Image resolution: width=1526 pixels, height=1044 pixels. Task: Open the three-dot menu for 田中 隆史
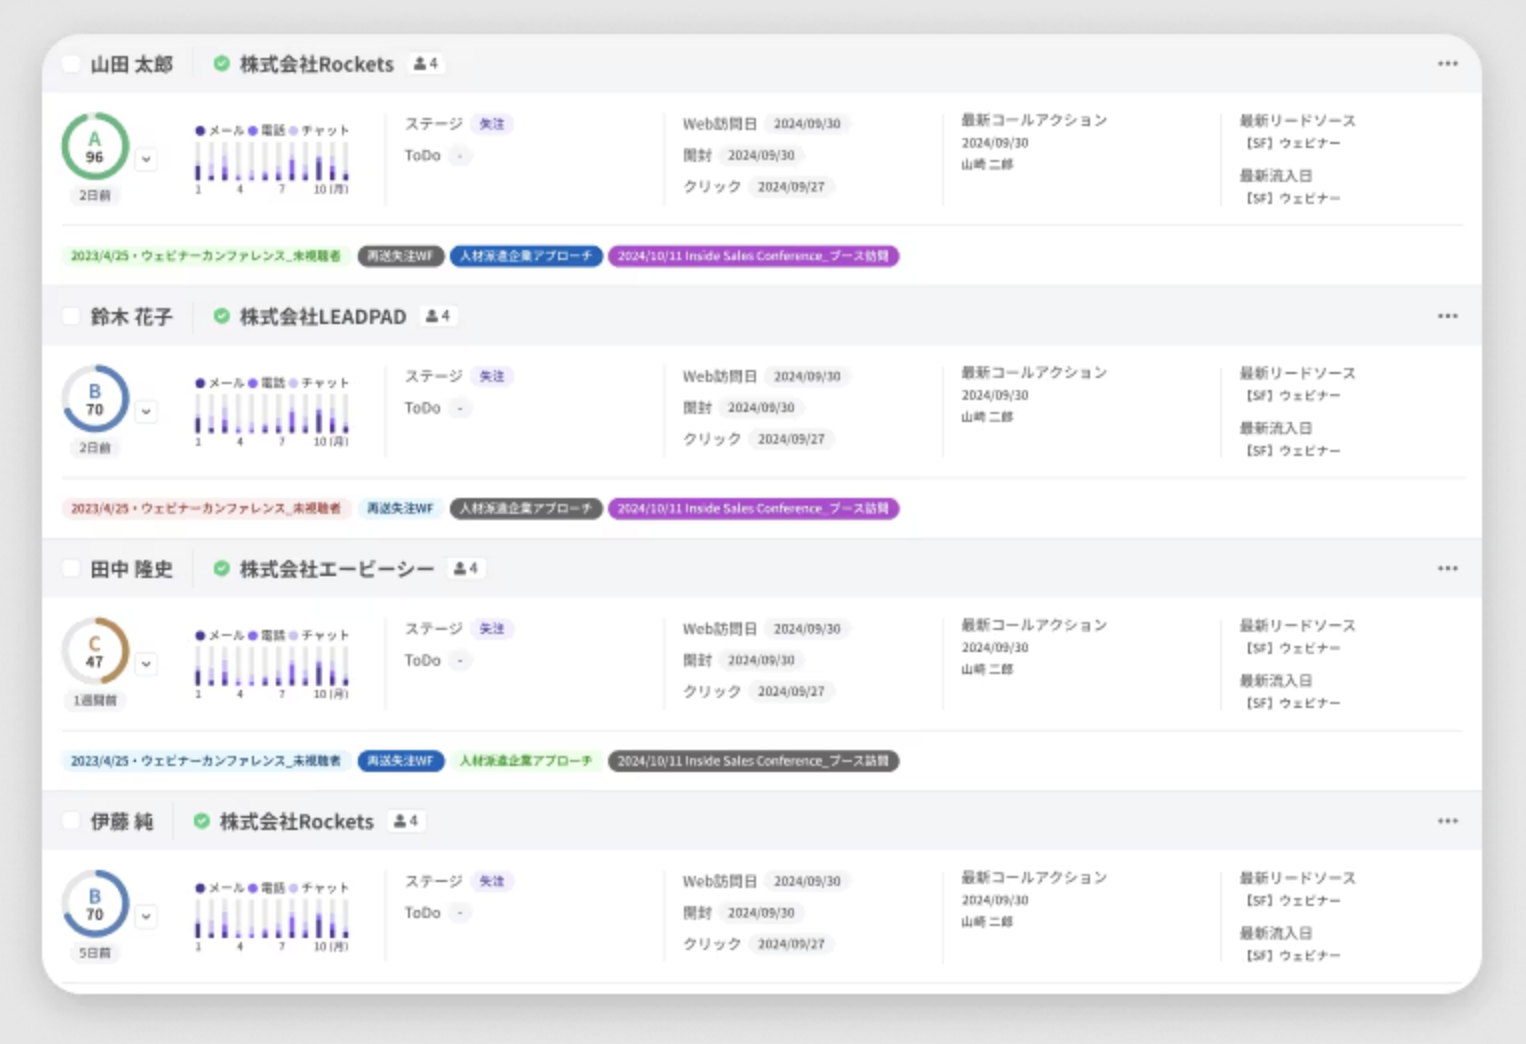[1447, 569]
